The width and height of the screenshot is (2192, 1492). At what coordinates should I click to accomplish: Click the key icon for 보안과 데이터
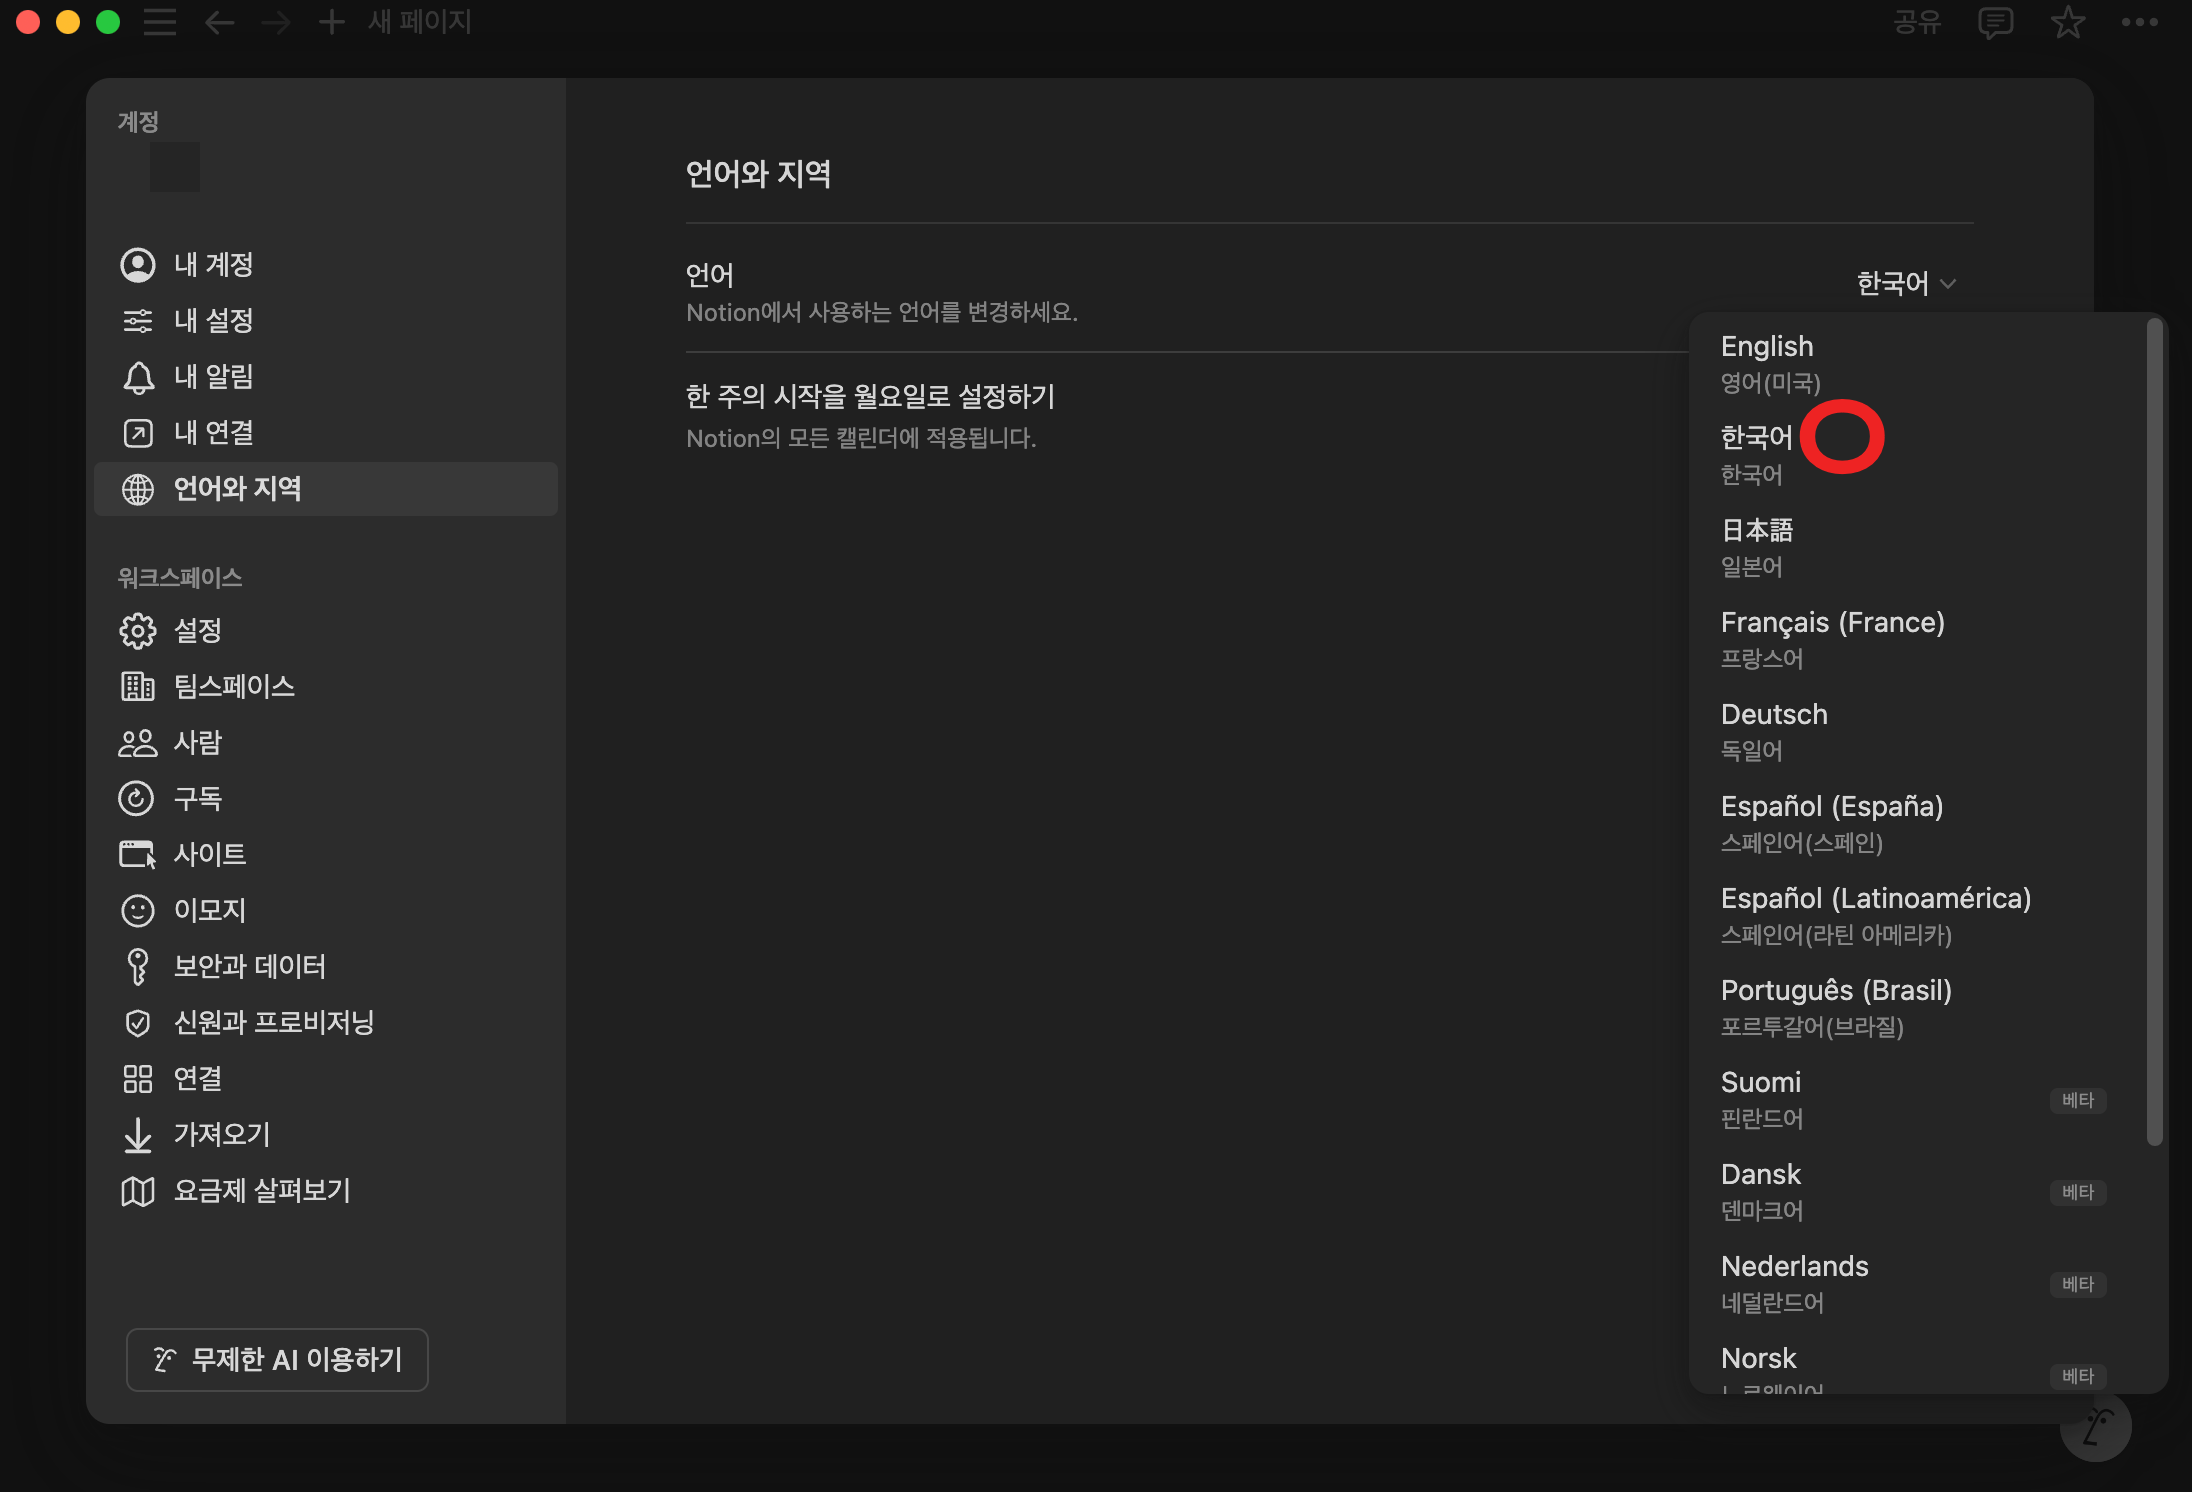coord(138,967)
